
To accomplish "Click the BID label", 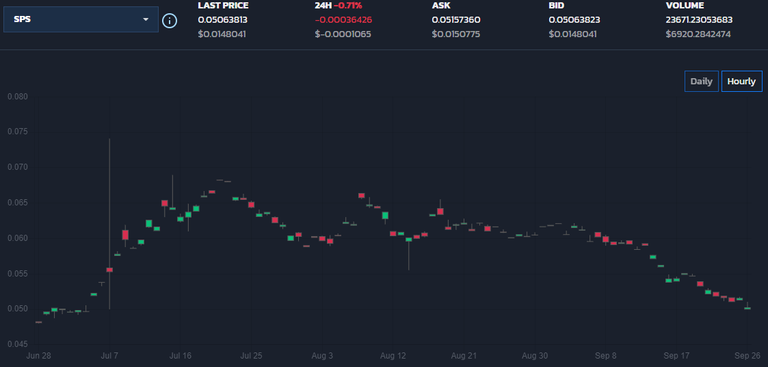I will click(x=556, y=6).
